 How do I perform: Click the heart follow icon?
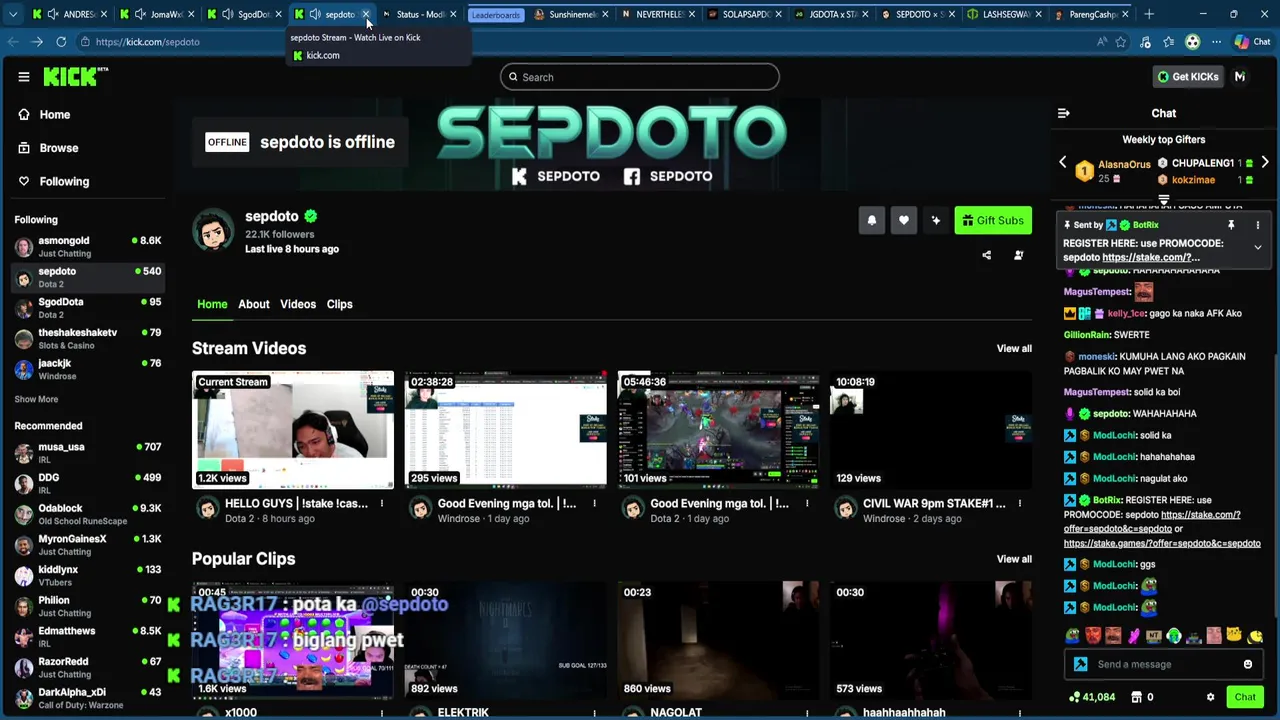(903, 221)
